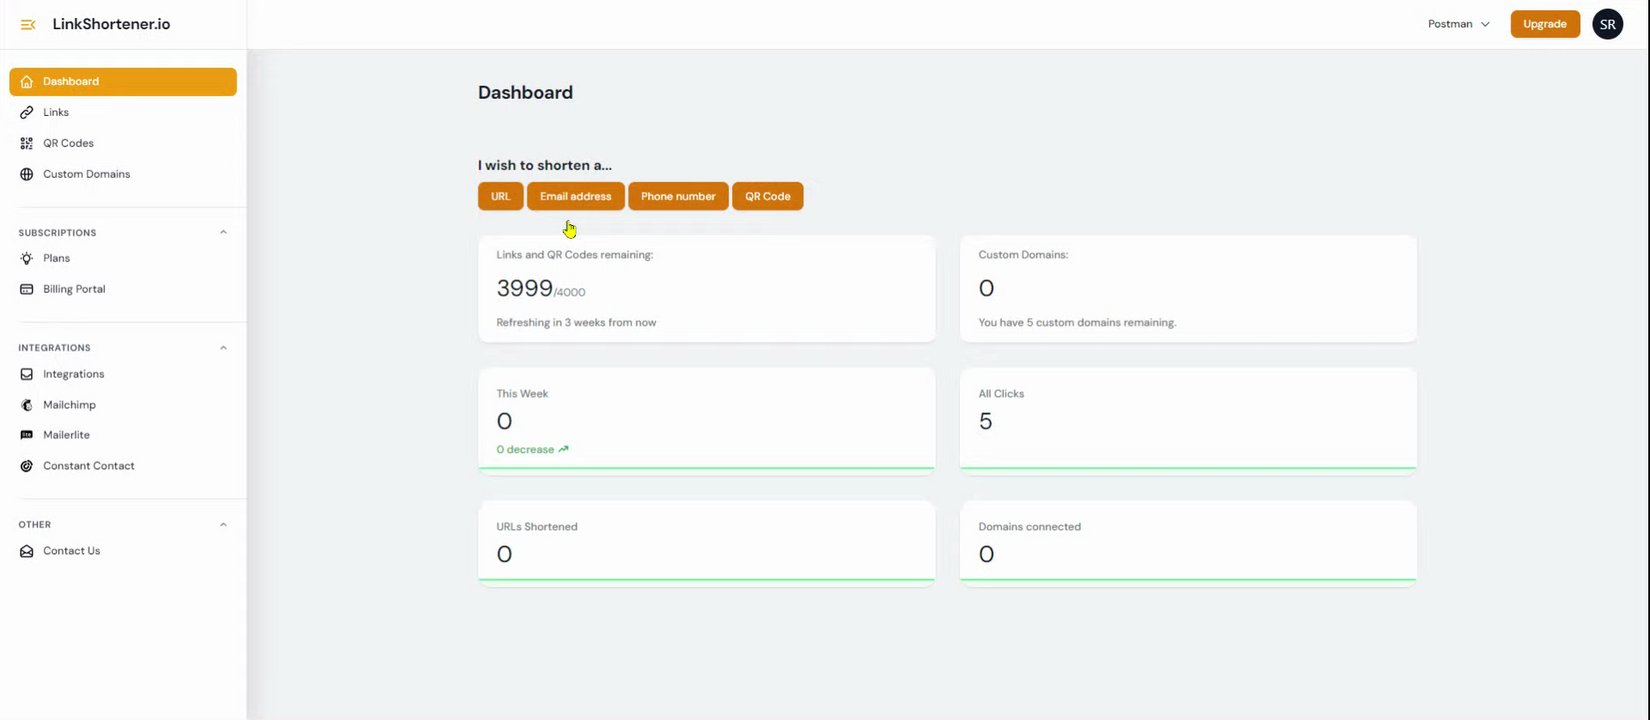Click the QR Codes icon in the sidebar
The height and width of the screenshot is (720, 1650).
point(27,144)
